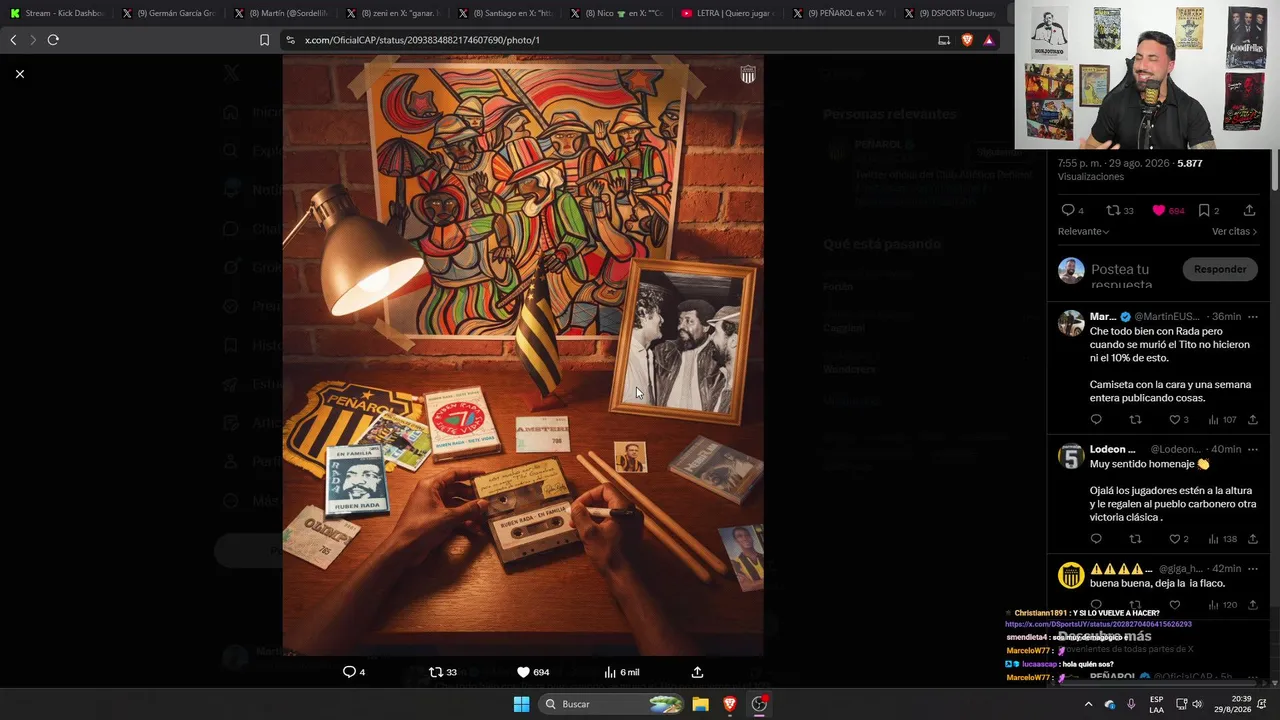
Task: Open the OBS recording app on taskbar
Action: click(759, 704)
